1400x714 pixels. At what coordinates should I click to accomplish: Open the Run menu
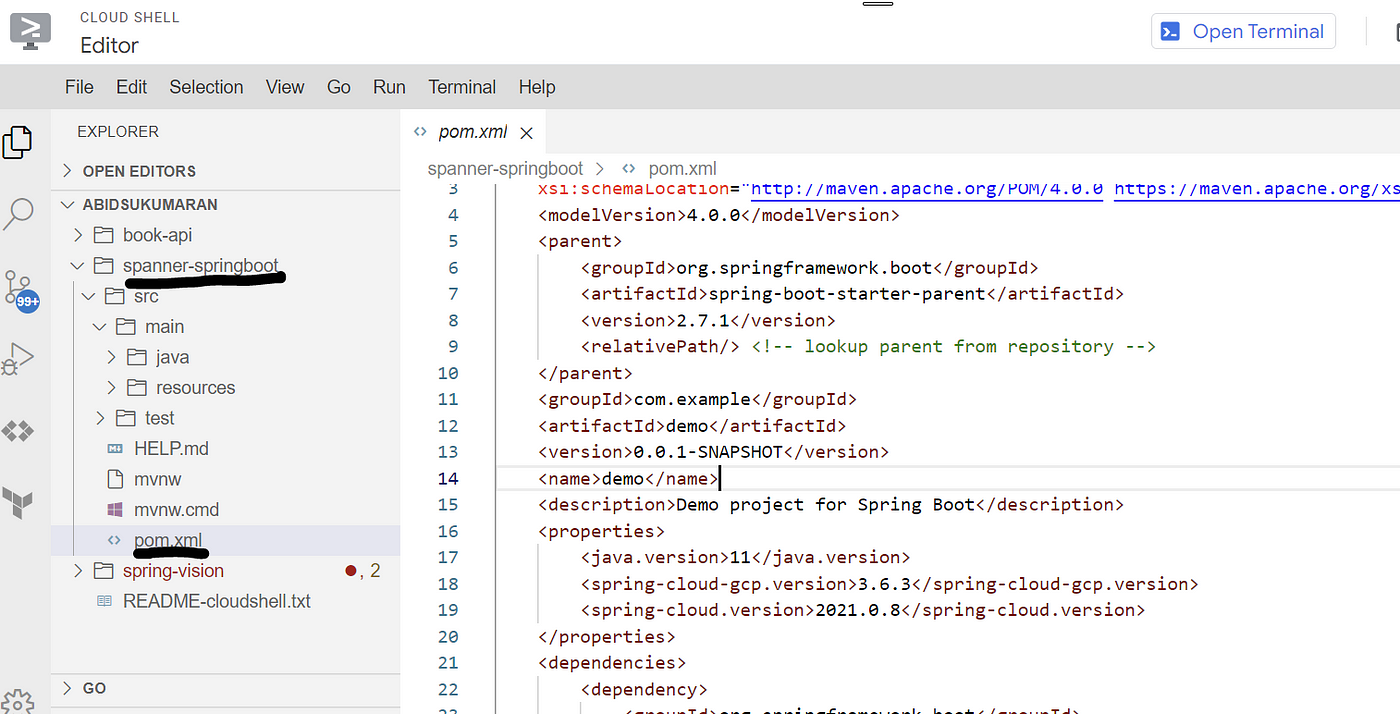point(389,87)
